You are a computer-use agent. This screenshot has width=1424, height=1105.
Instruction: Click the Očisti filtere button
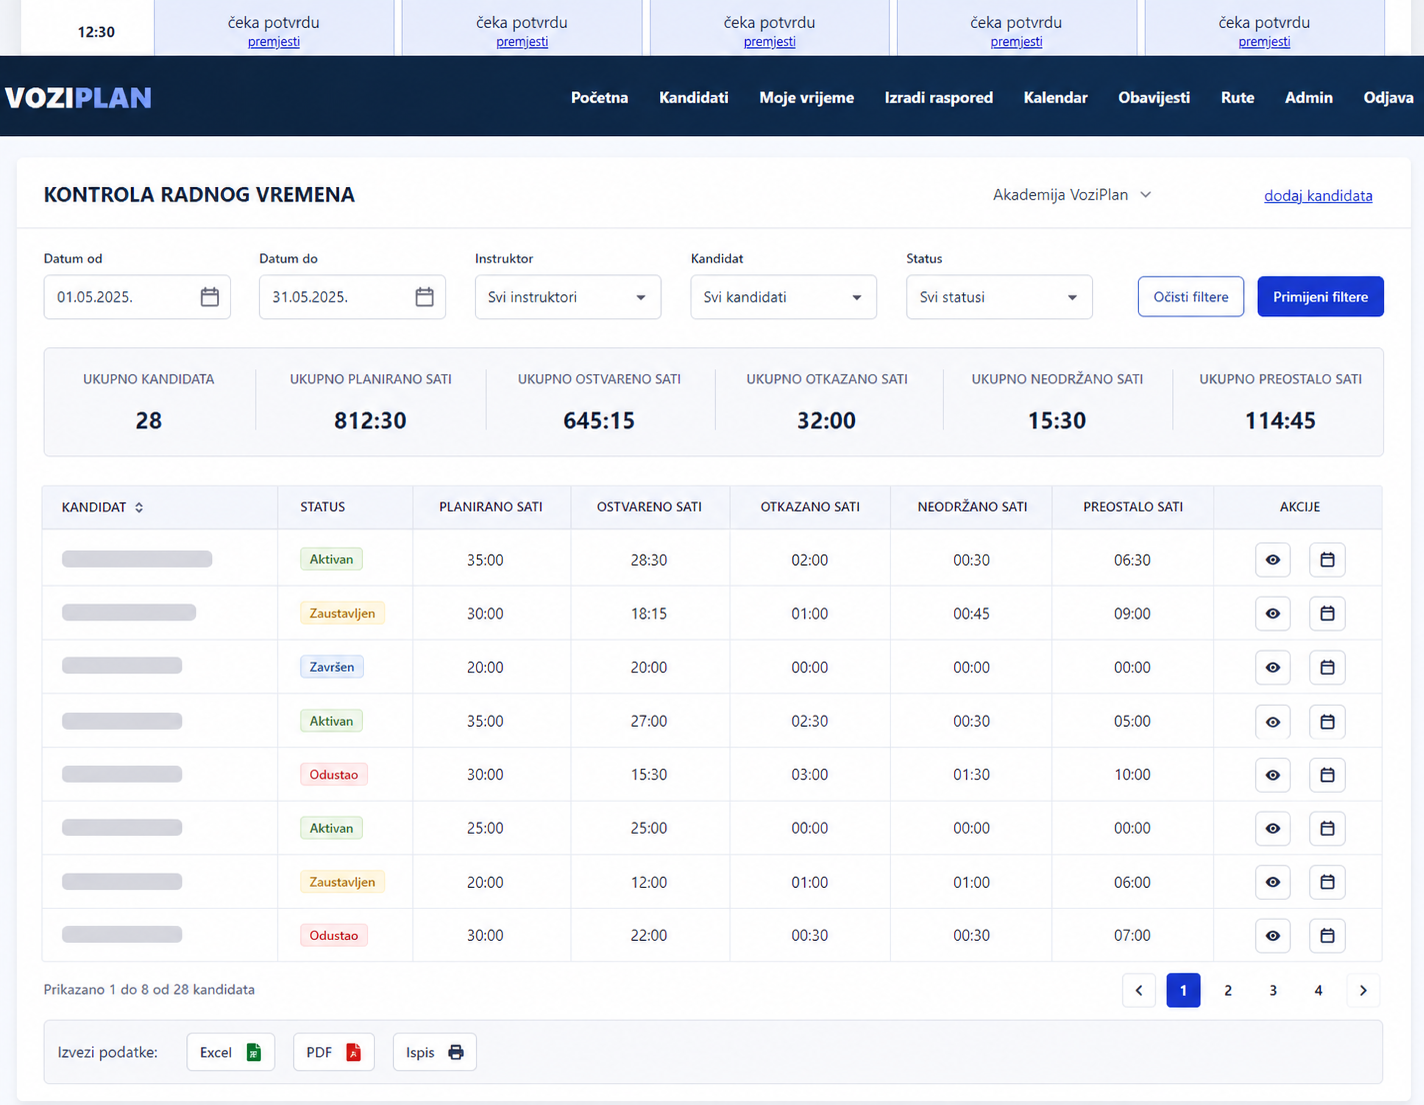click(x=1190, y=297)
